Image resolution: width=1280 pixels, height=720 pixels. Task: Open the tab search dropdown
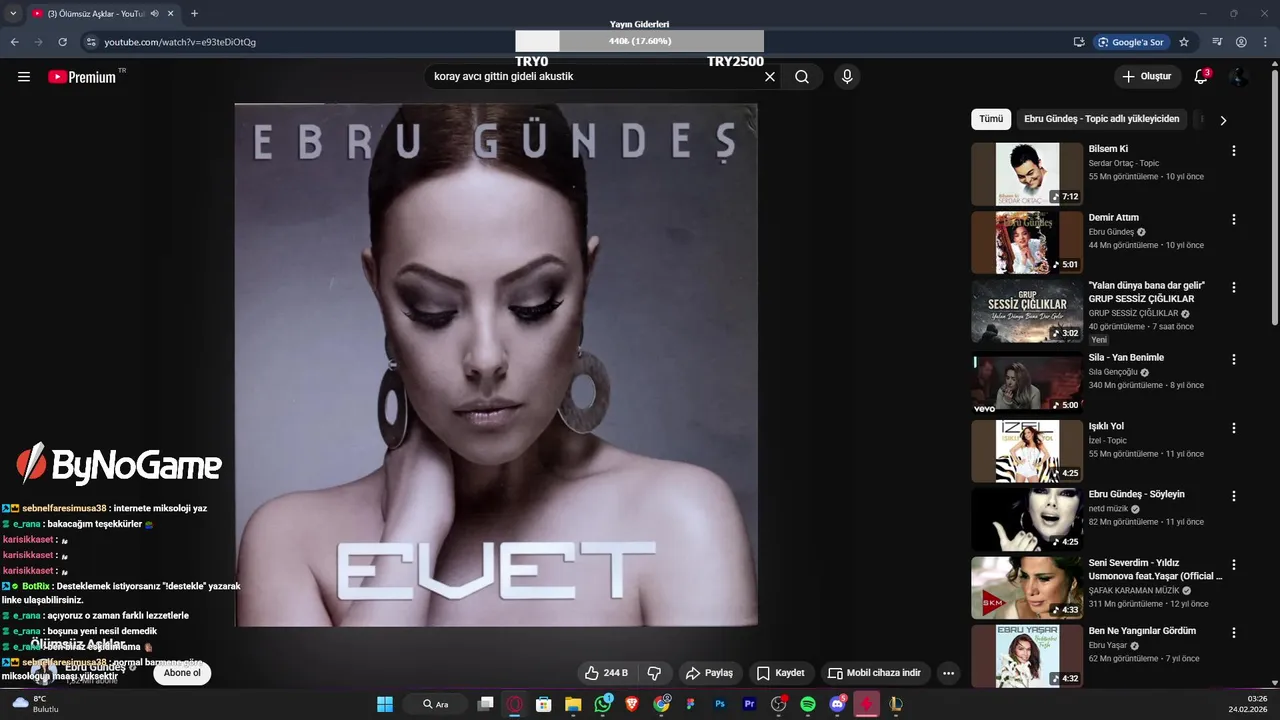13,14
